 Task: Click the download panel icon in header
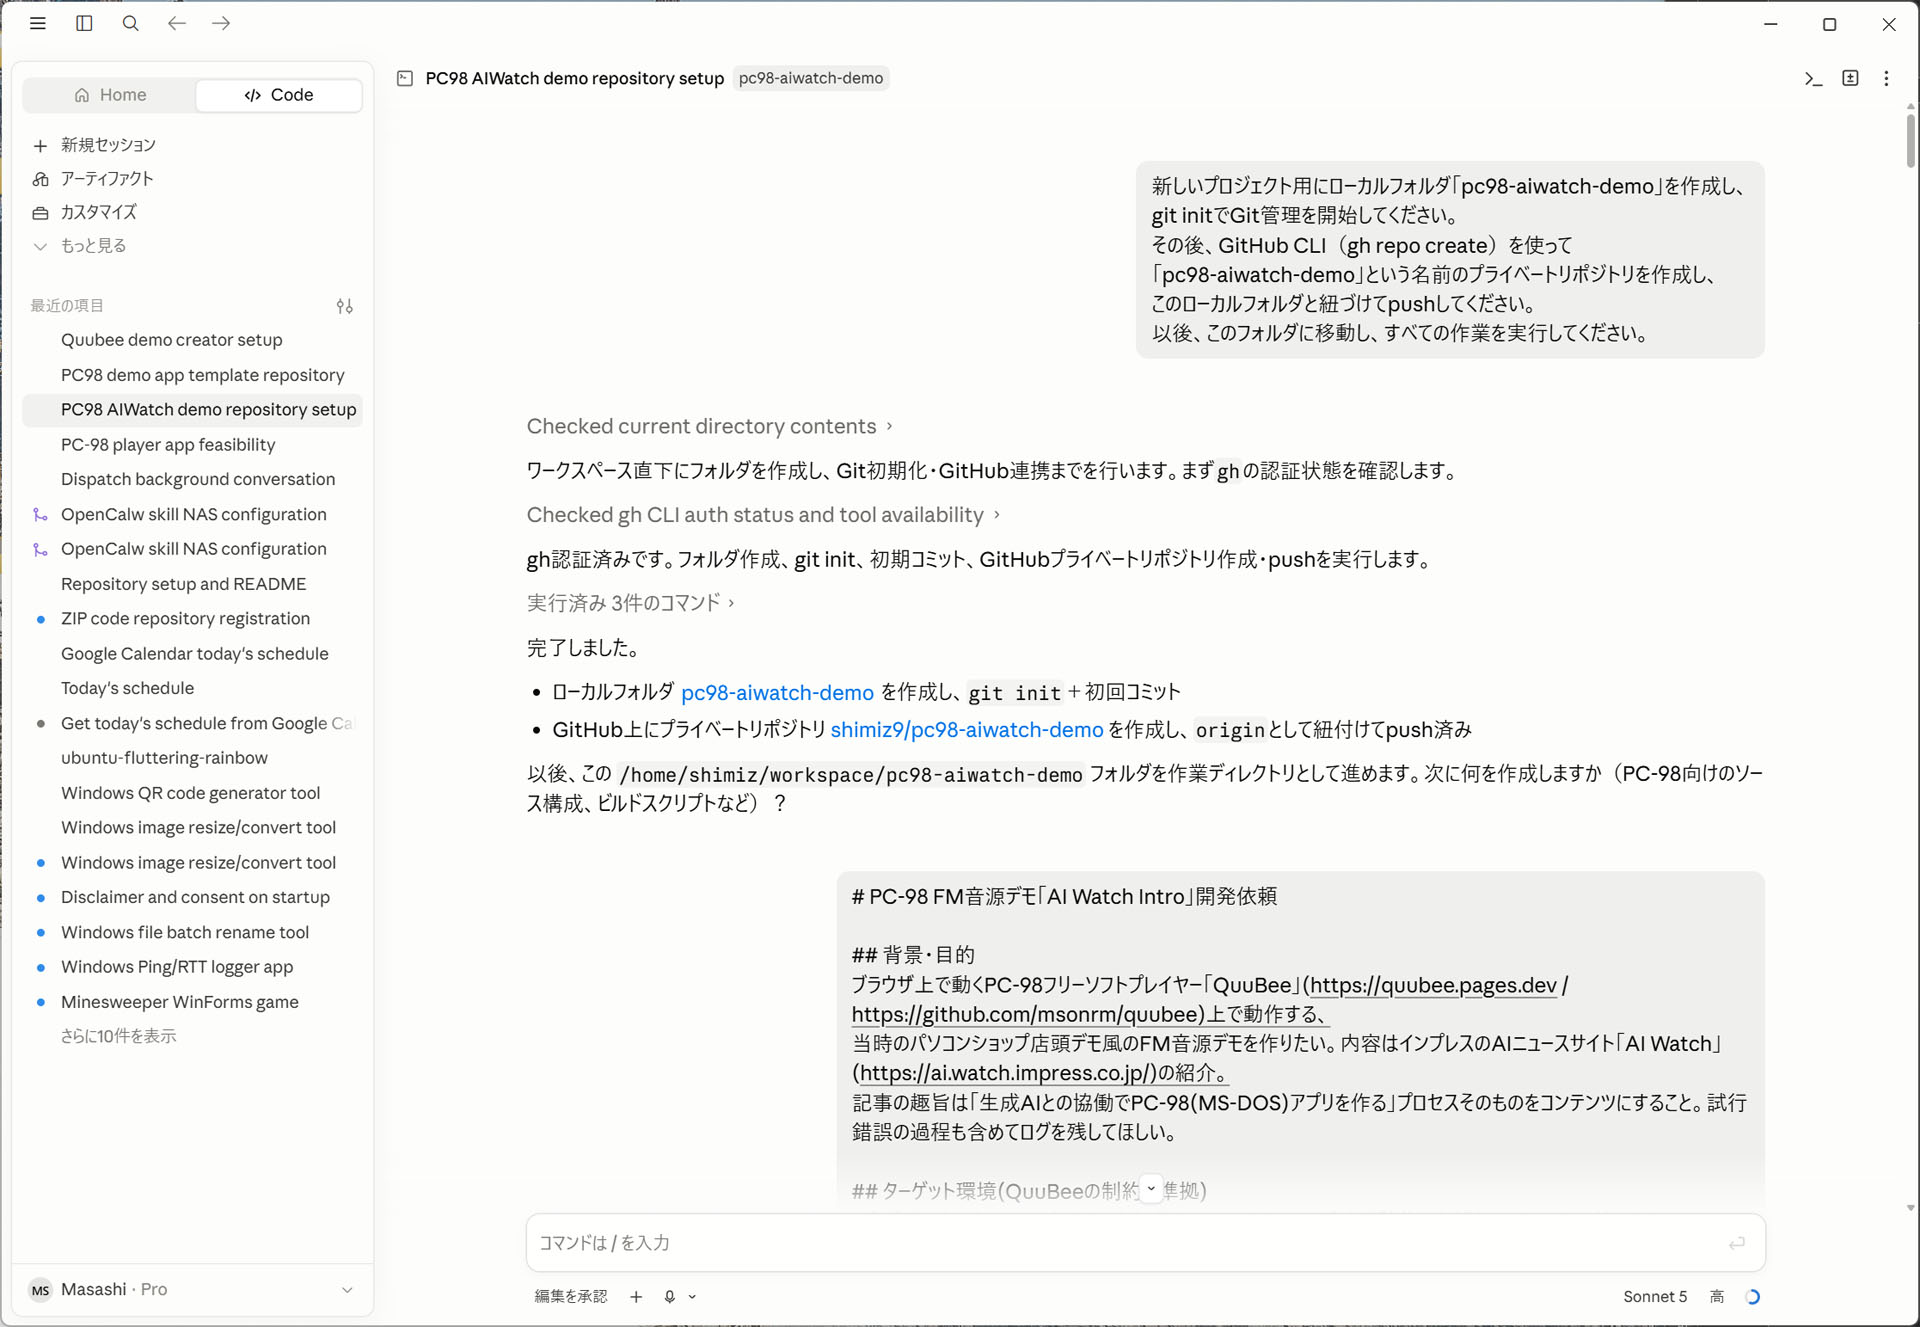[x=1850, y=78]
